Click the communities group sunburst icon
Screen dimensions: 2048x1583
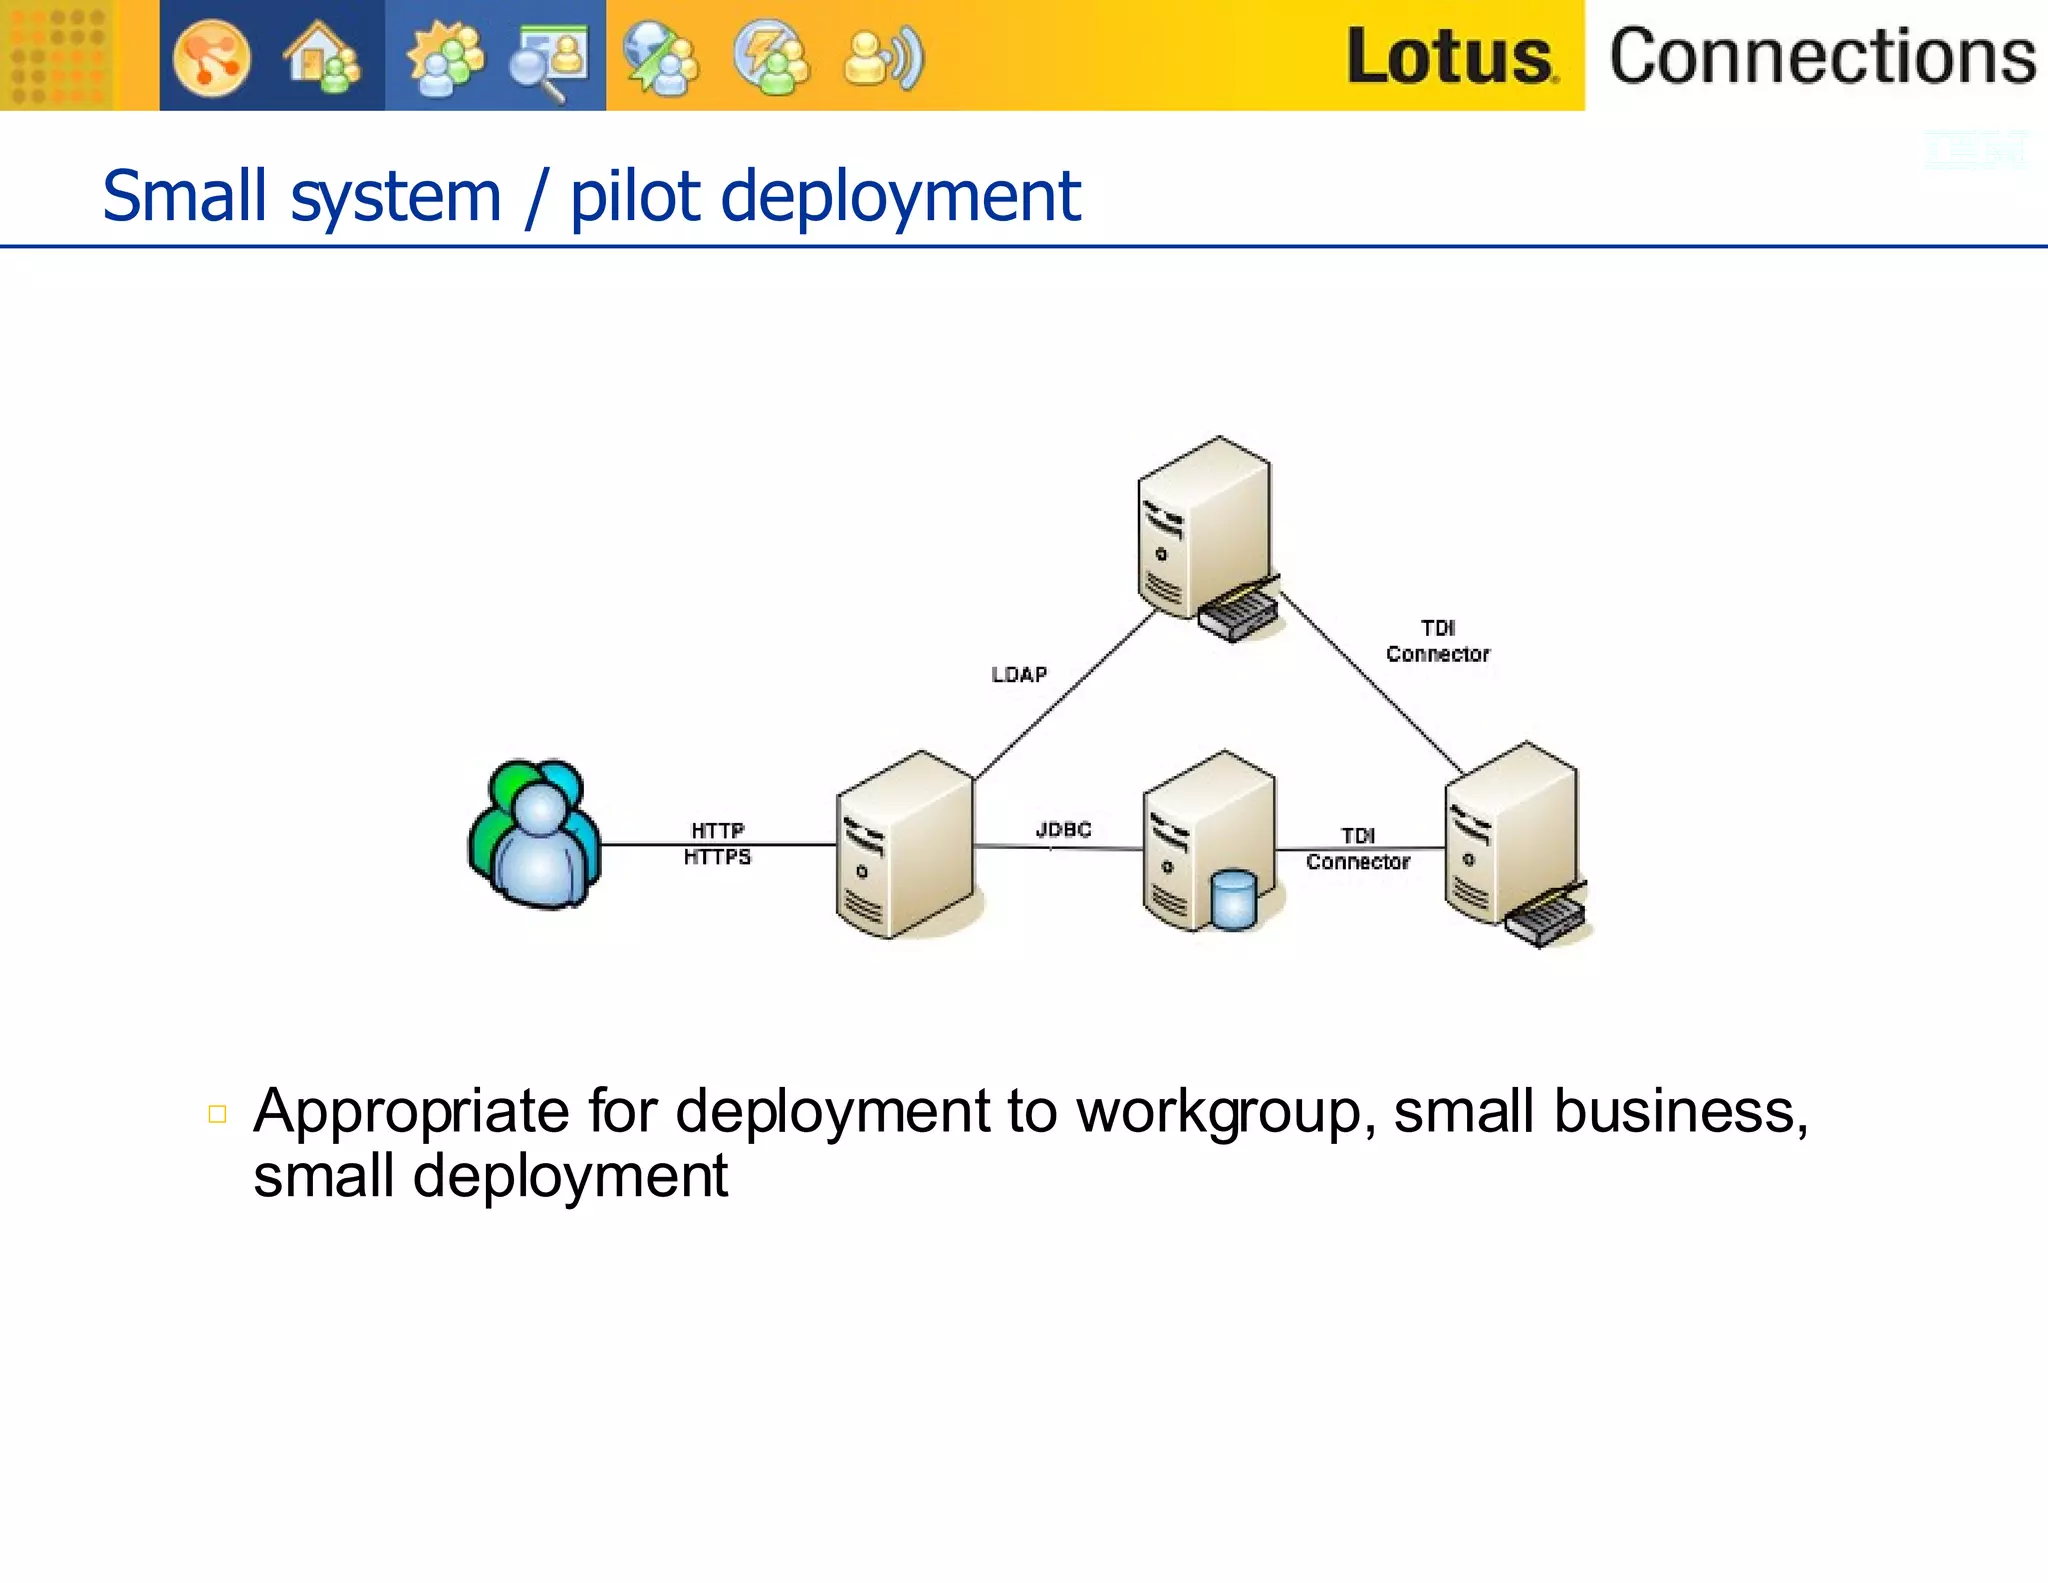(x=444, y=58)
